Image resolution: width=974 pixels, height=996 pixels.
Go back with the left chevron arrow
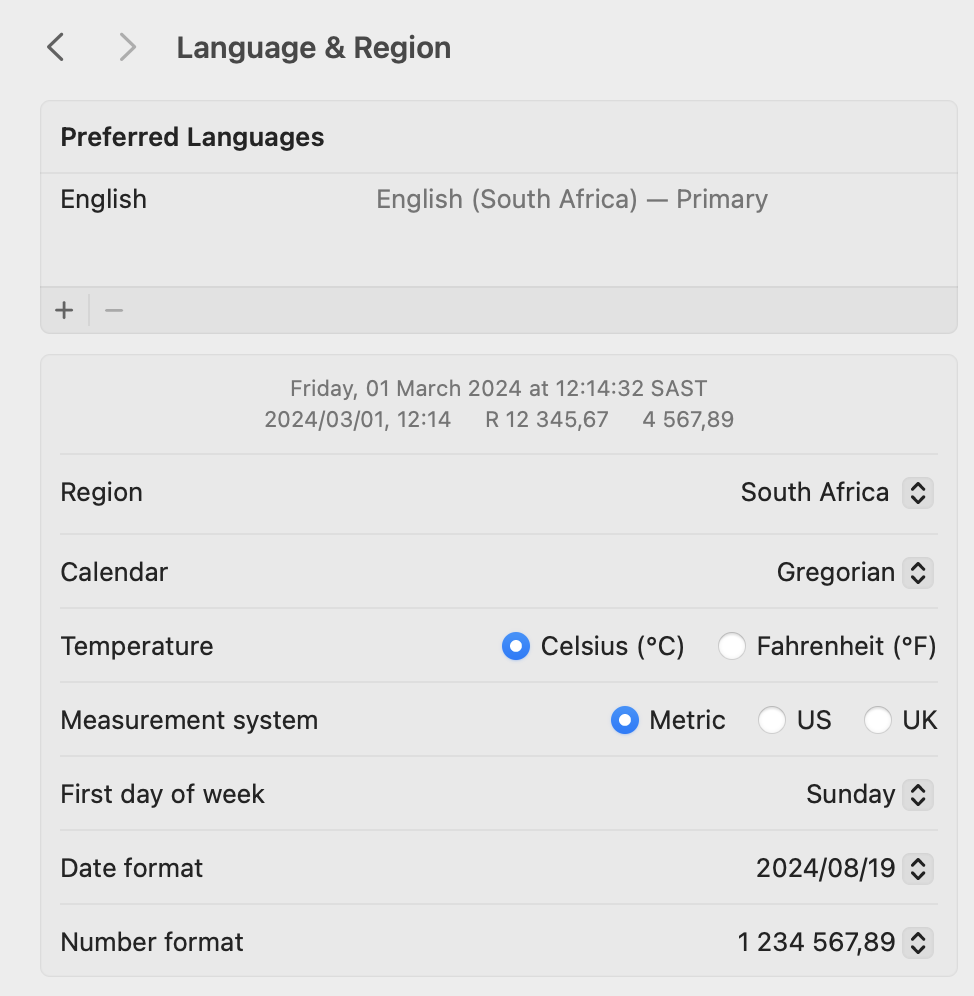pos(56,48)
